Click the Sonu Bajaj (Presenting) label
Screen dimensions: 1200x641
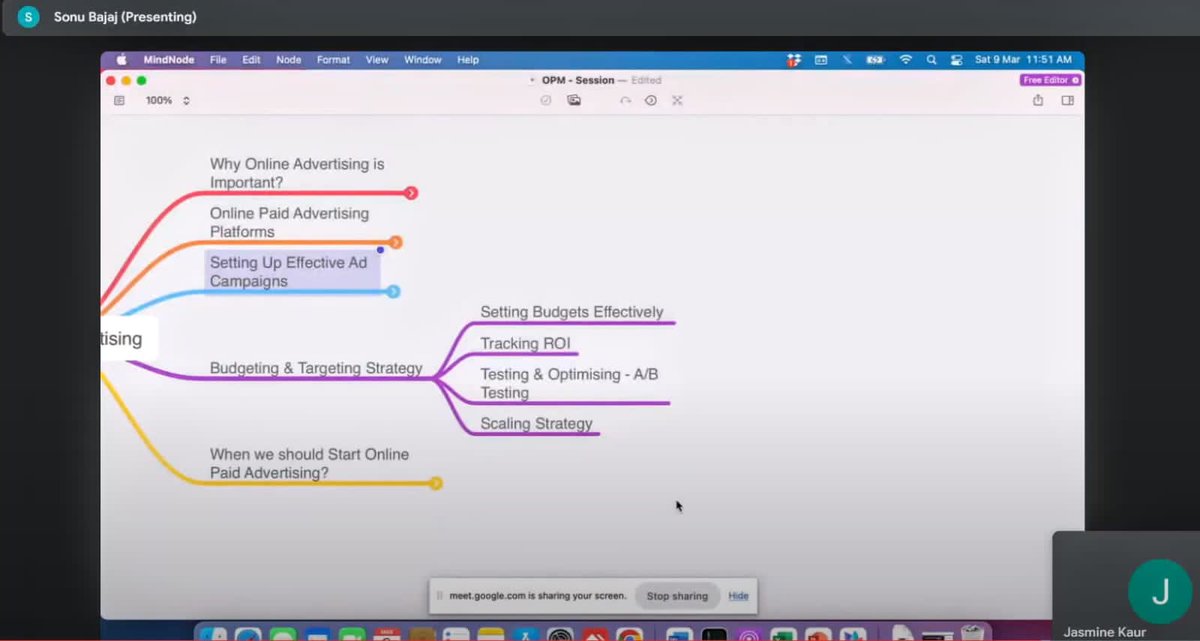(x=125, y=17)
